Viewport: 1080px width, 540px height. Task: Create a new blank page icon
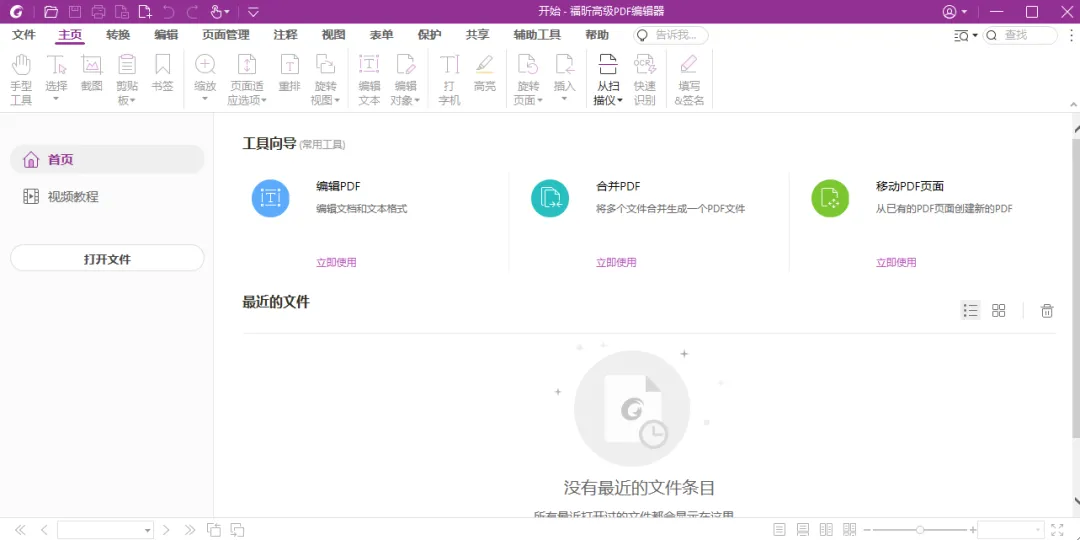(x=145, y=12)
